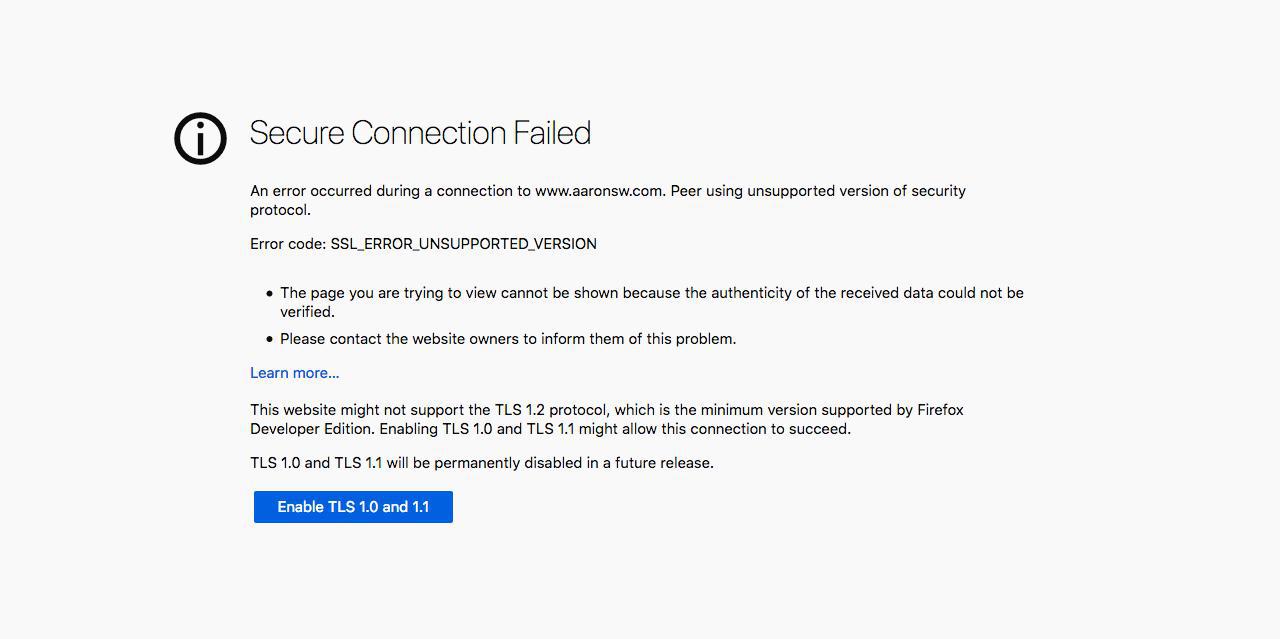The height and width of the screenshot is (639, 1280).
Task: Select the SSL_ERROR_UNSUPPORTED_VERSION error code text
Action: coord(464,244)
